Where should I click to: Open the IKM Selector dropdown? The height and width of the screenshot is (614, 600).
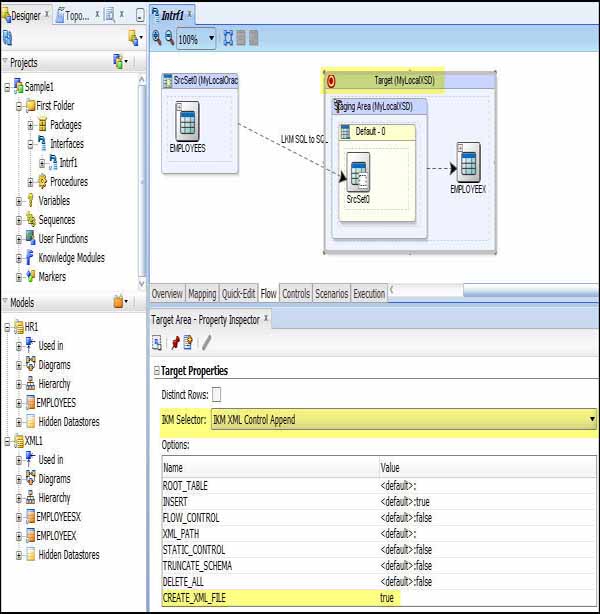click(592, 419)
